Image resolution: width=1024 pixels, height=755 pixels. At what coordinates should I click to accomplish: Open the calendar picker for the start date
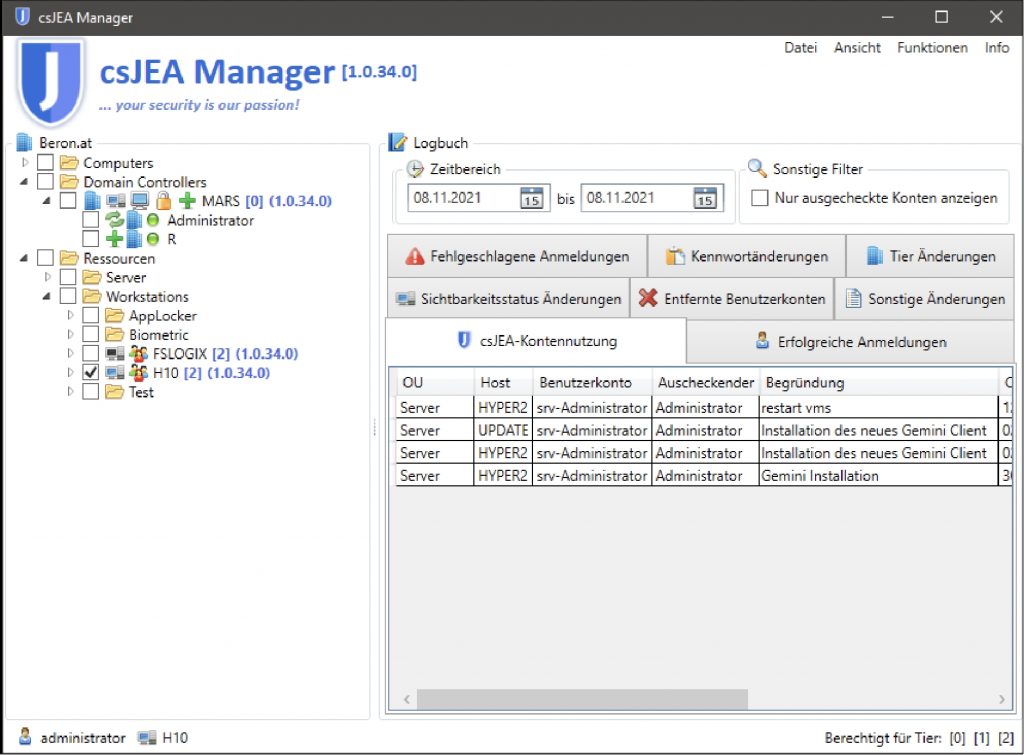(x=530, y=198)
